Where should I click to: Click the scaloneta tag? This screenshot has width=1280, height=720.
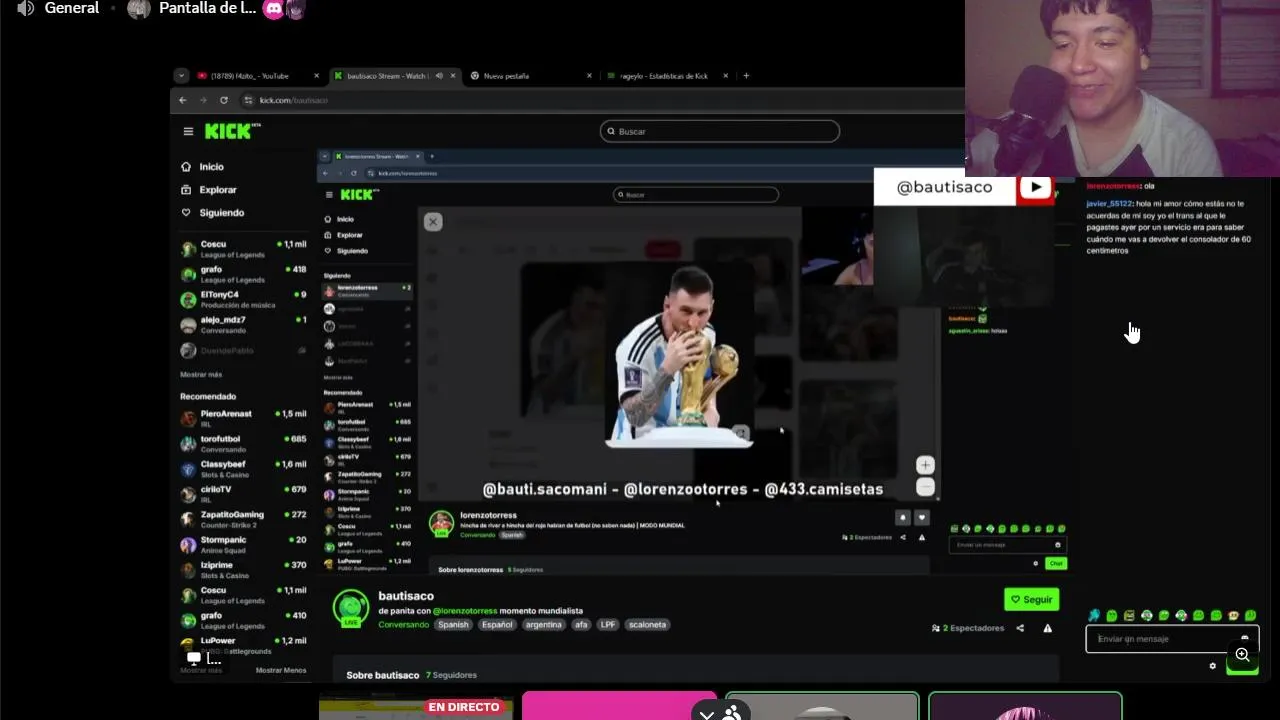pos(647,624)
